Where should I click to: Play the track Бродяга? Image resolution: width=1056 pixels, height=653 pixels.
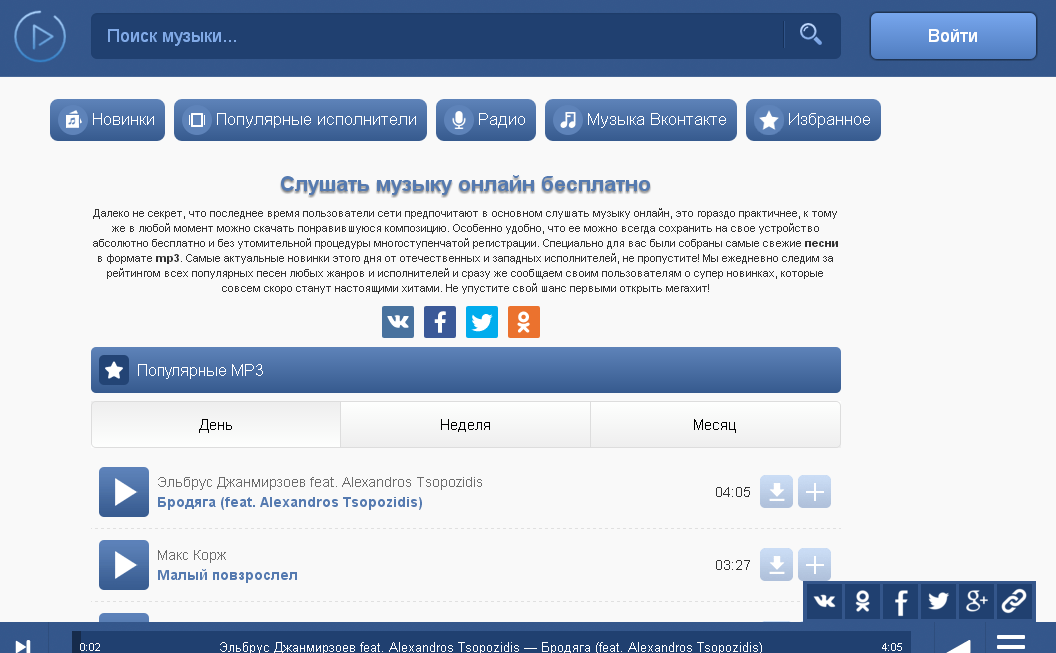coord(124,492)
